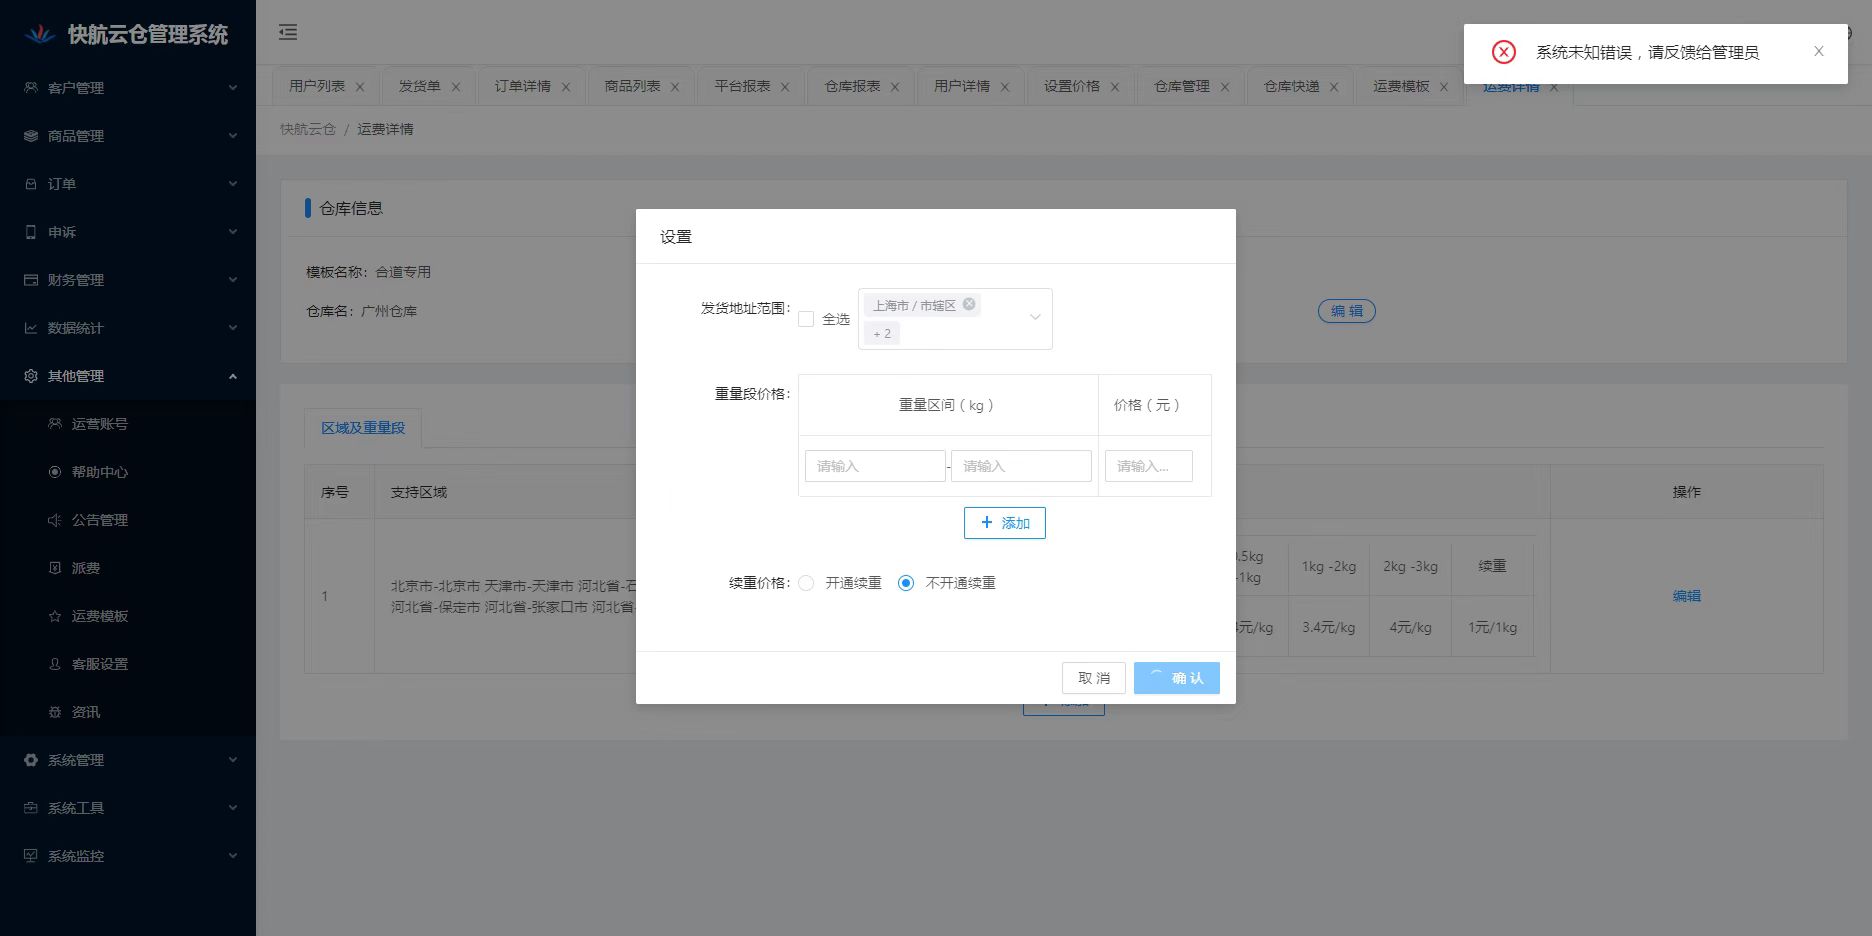The height and width of the screenshot is (936, 1872).
Task: Open 资讯 submenu item
Action: click(x=128, y=712)
